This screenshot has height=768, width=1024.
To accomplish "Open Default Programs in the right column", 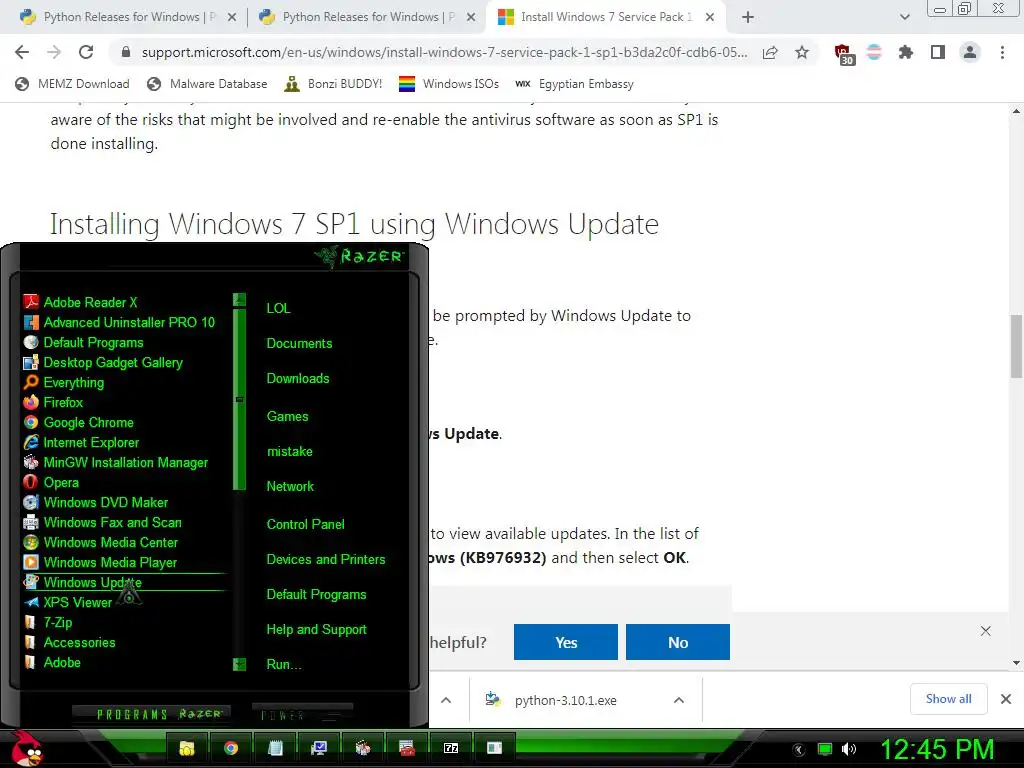I will (x=316, y=595).
